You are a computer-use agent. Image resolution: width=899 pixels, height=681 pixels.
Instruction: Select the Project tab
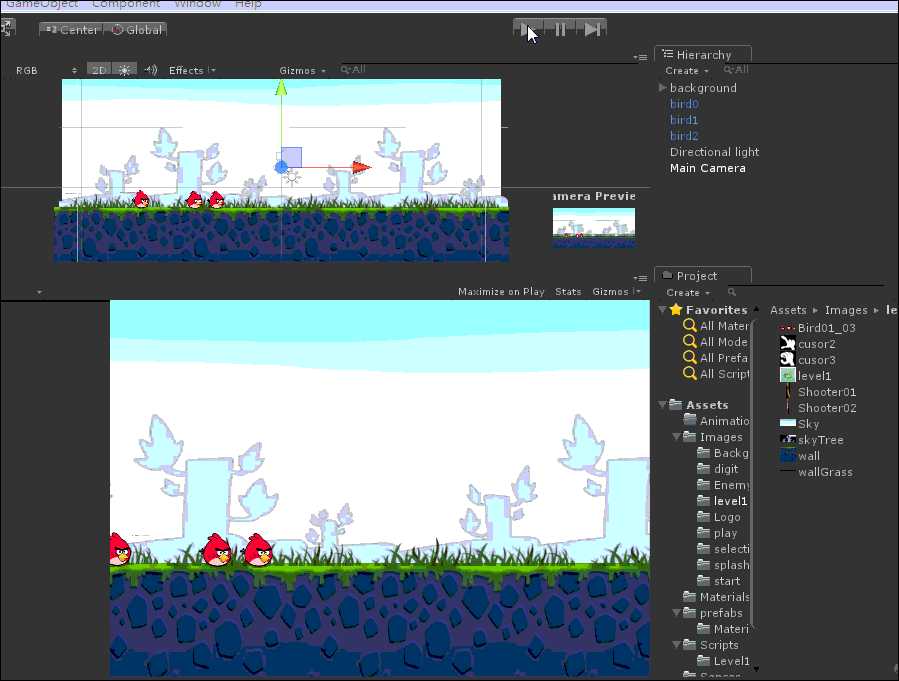point(703,276)
